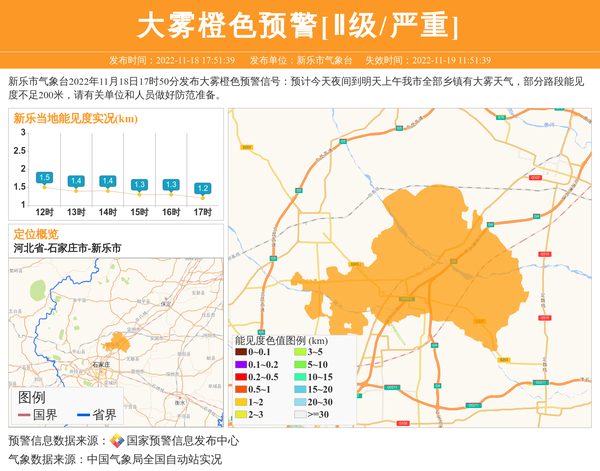The image size is (600, 471).
Task: Click the 石家庄 city label on overview map
Action: [99, 366]
